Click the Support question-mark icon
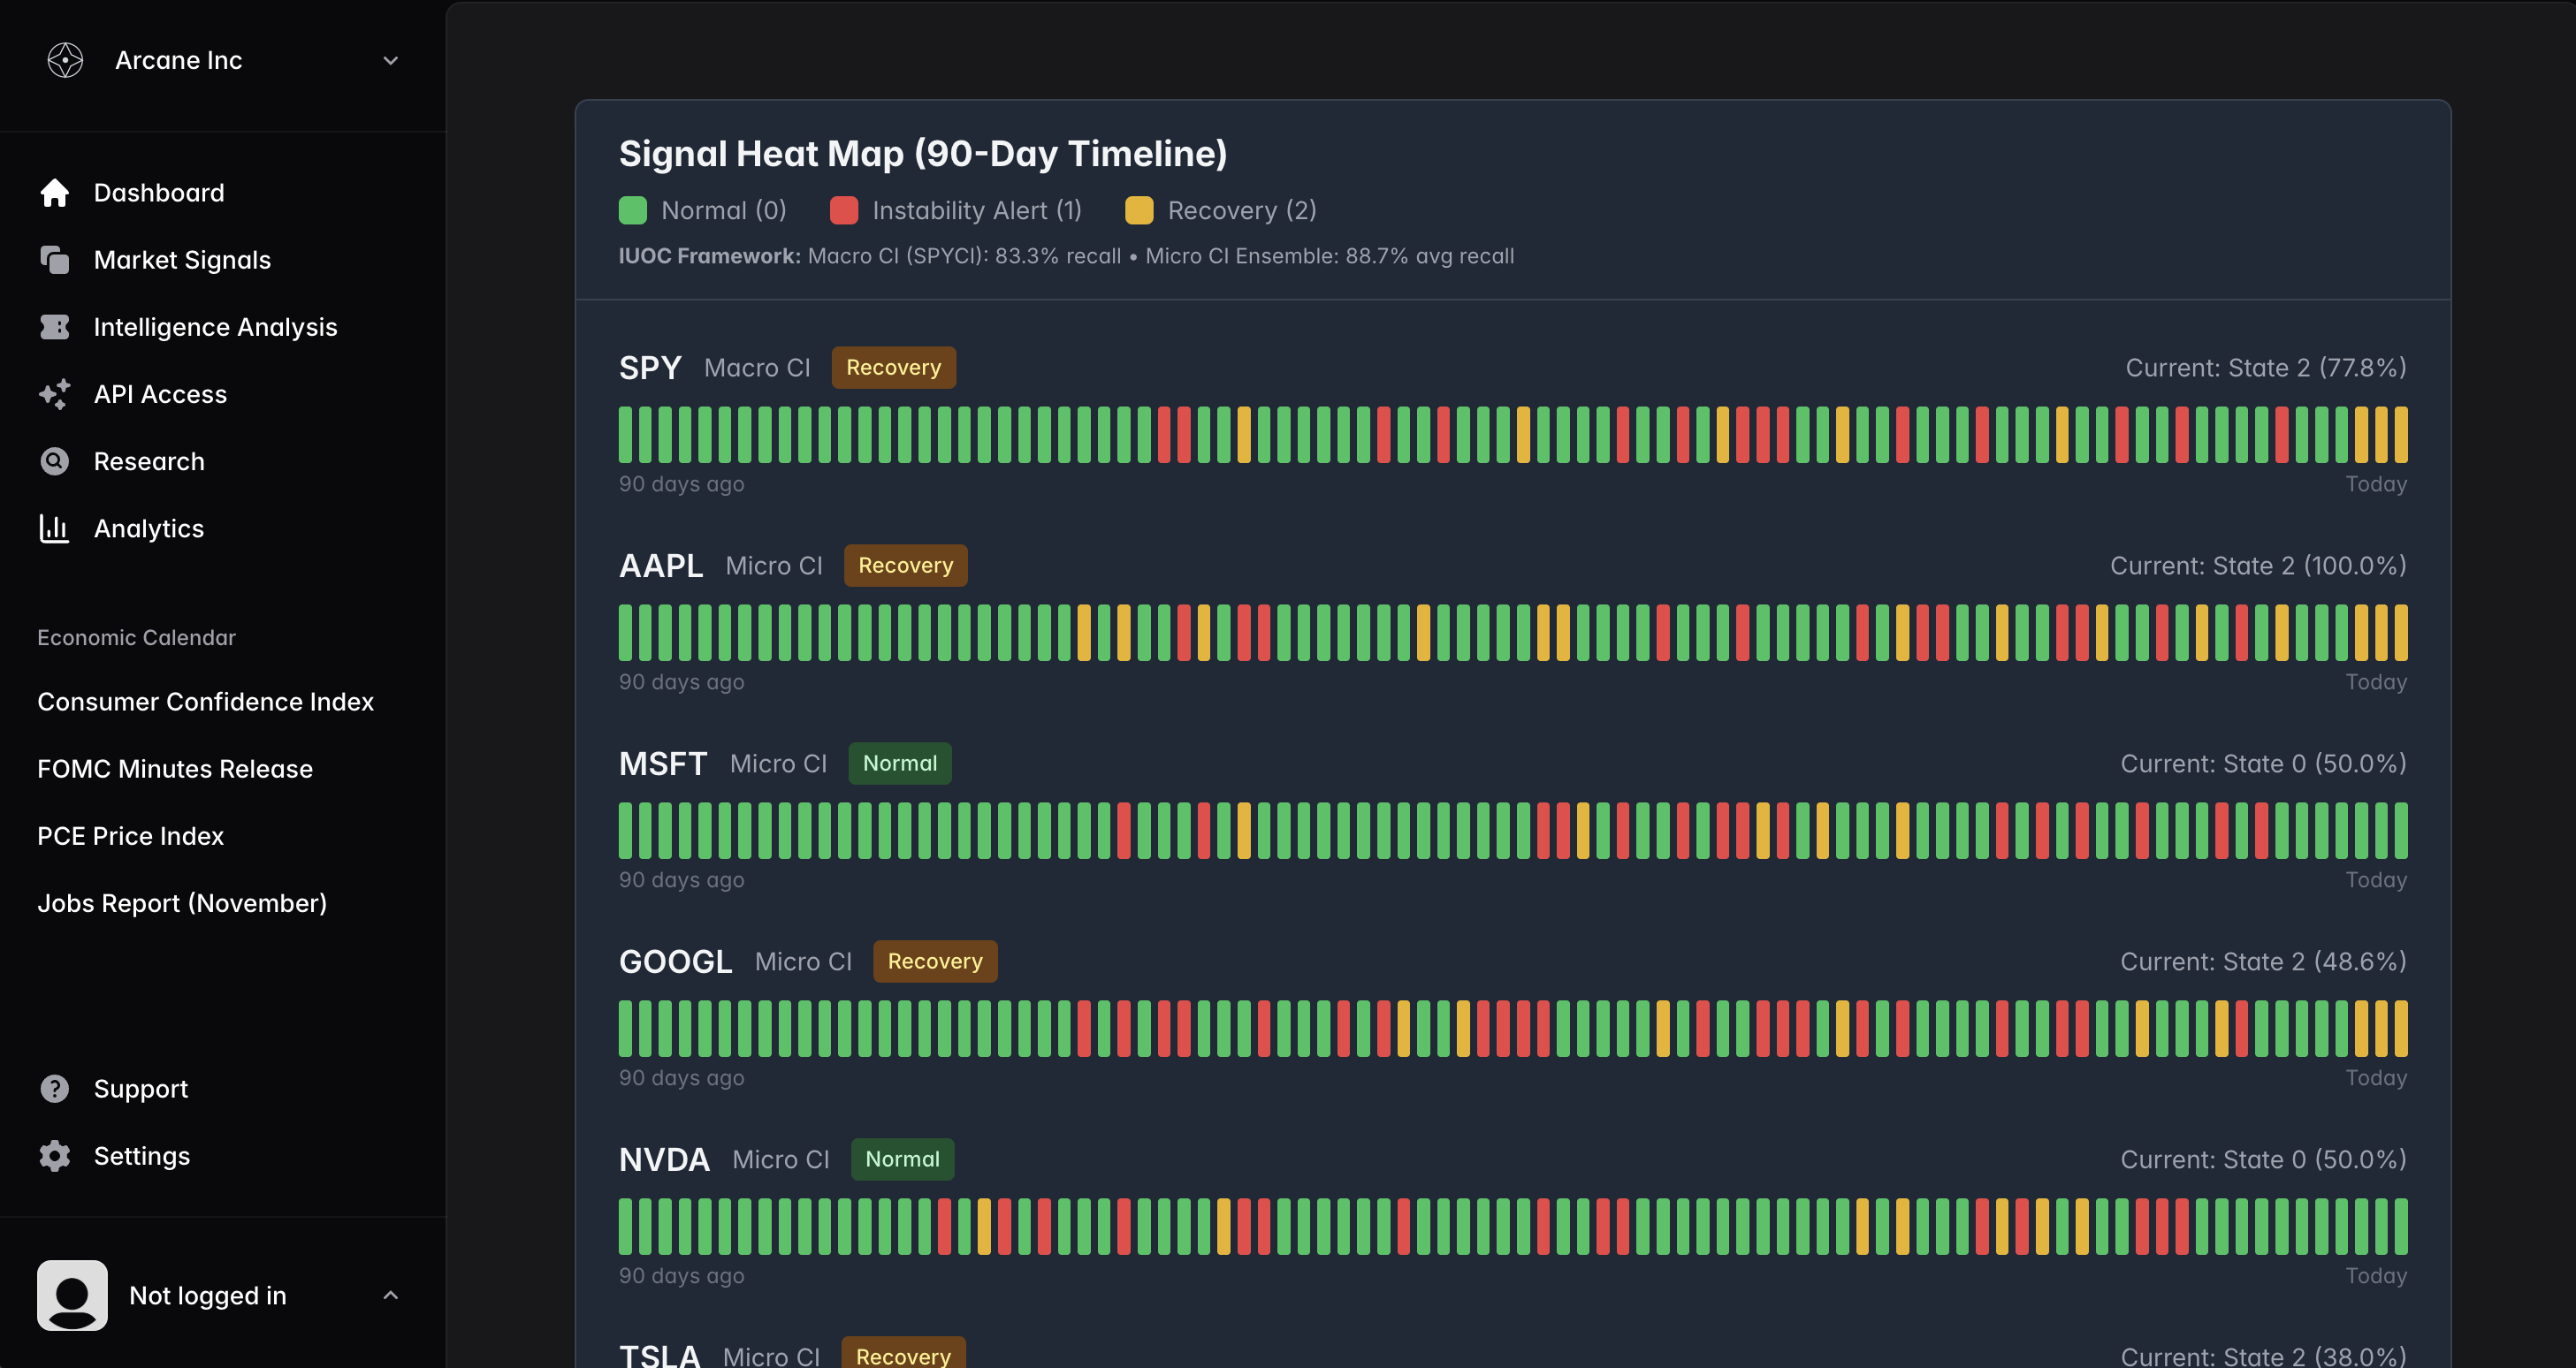The height and width of the screenshot is (1368, 2576). coord(55,1088)
